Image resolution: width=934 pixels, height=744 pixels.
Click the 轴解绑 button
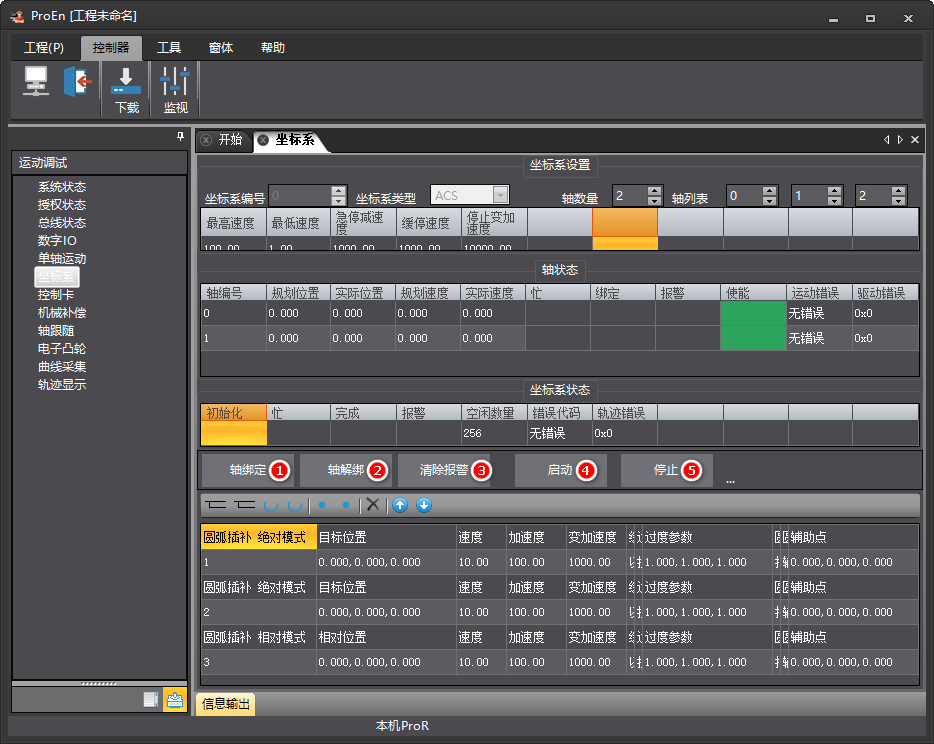(x=345, y=470)
